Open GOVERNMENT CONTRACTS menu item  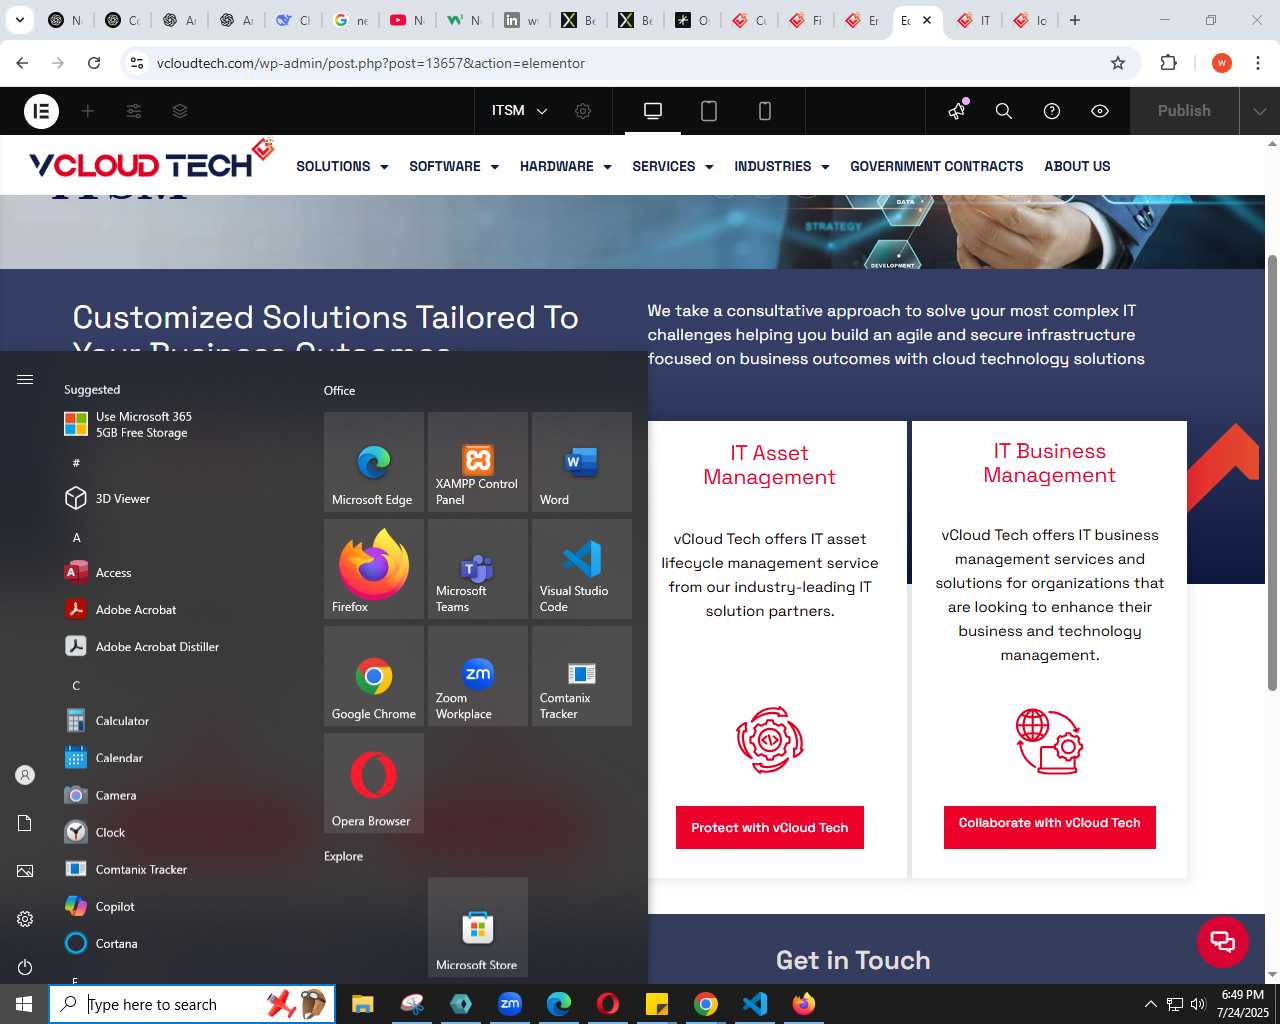tap(937, 166)
